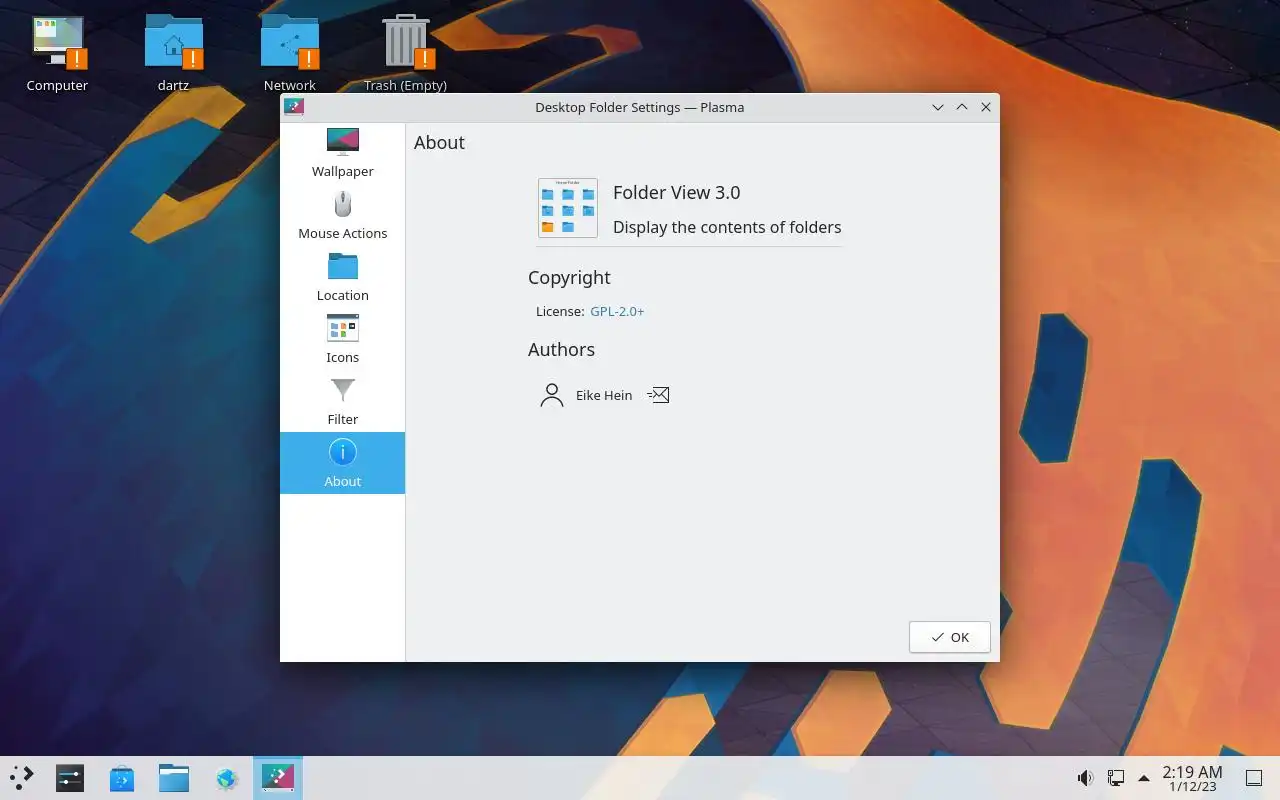Open the Dolphin file manager from taskbar
This screenshot has height=800, width=1280.
pos(174,777)
